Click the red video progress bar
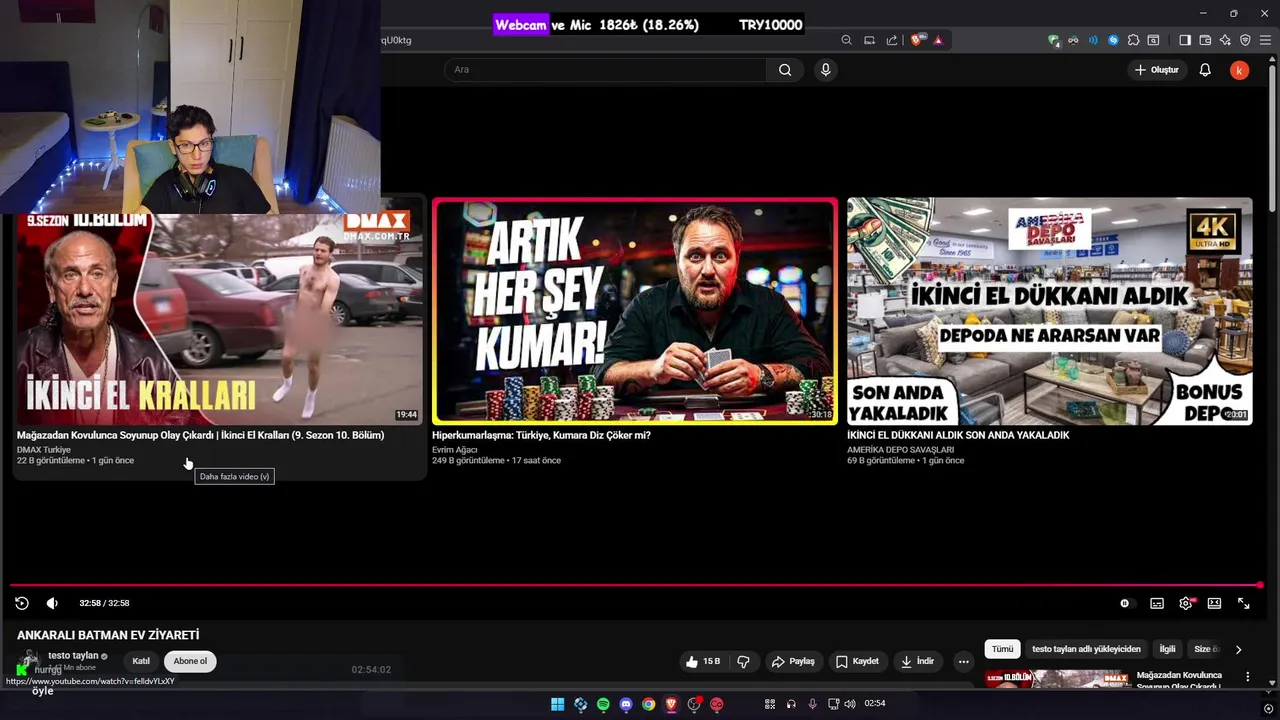Screen dimensions: 1280x720 pos(634,585)
